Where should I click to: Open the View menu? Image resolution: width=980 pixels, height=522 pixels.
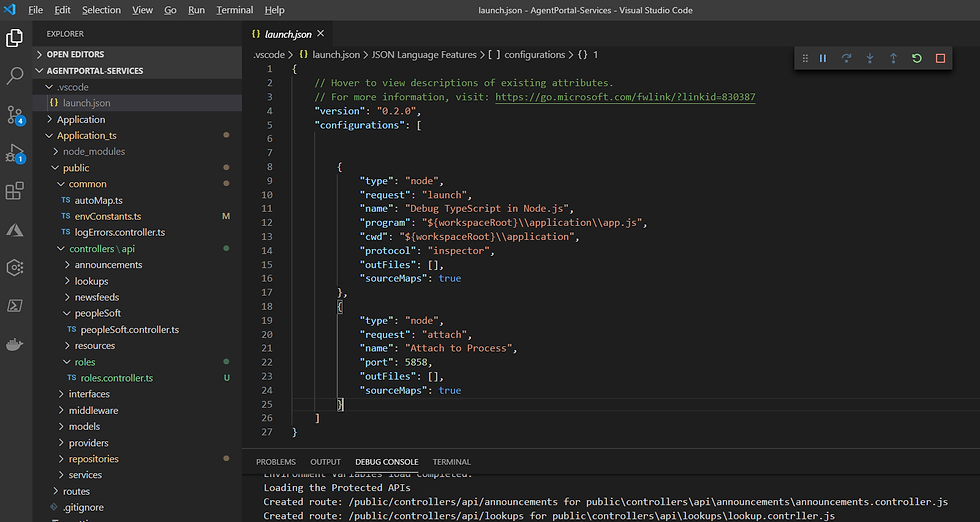click(142, 10)
